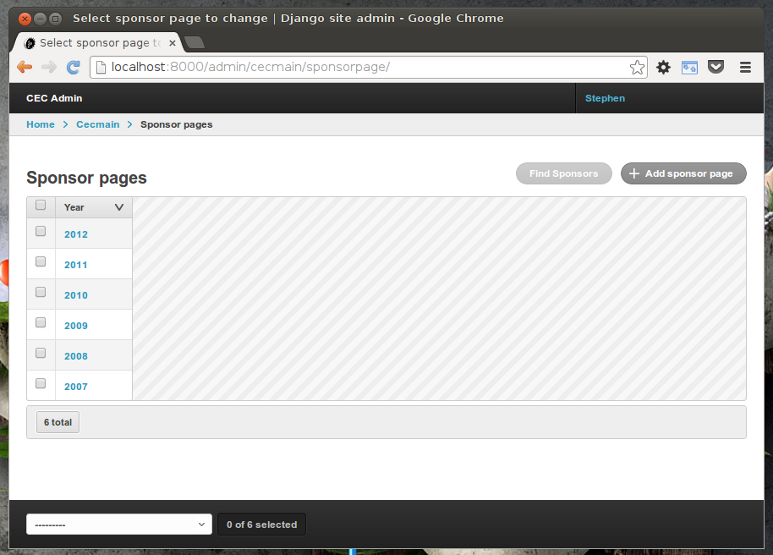The width and height of the screenshot is (773, 555).
Task: Open the 2009 sponsor page link
Action: pyautogui.click(x=76, y=326)
